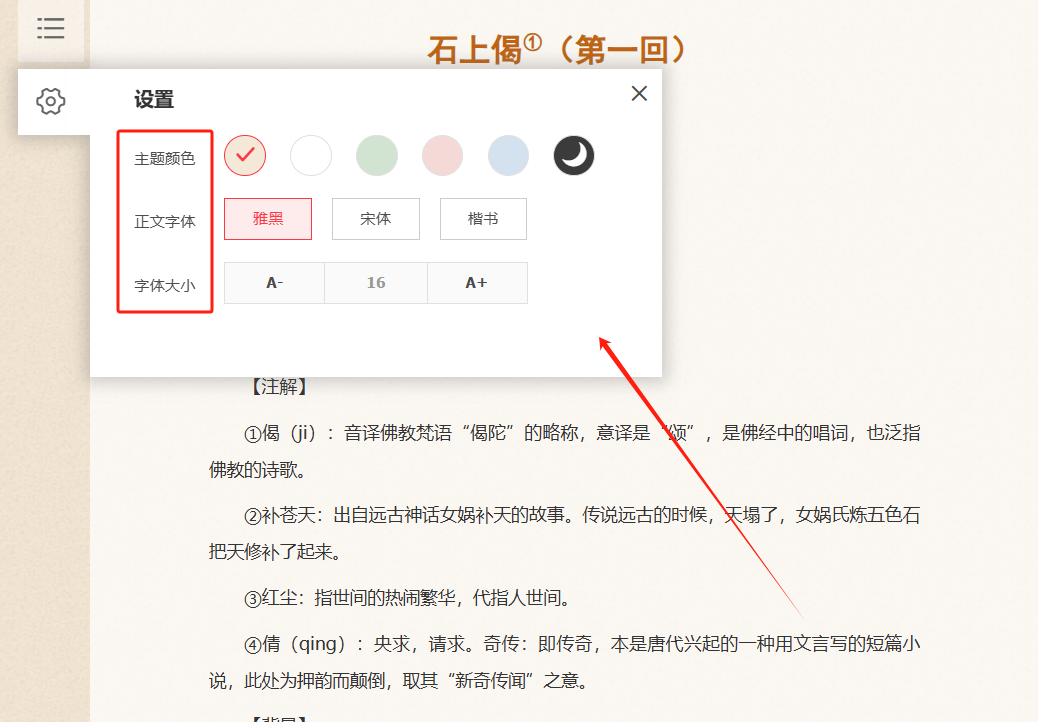Apply the light blue theme color
1038x722 pixels.
(x=508, y=156)
